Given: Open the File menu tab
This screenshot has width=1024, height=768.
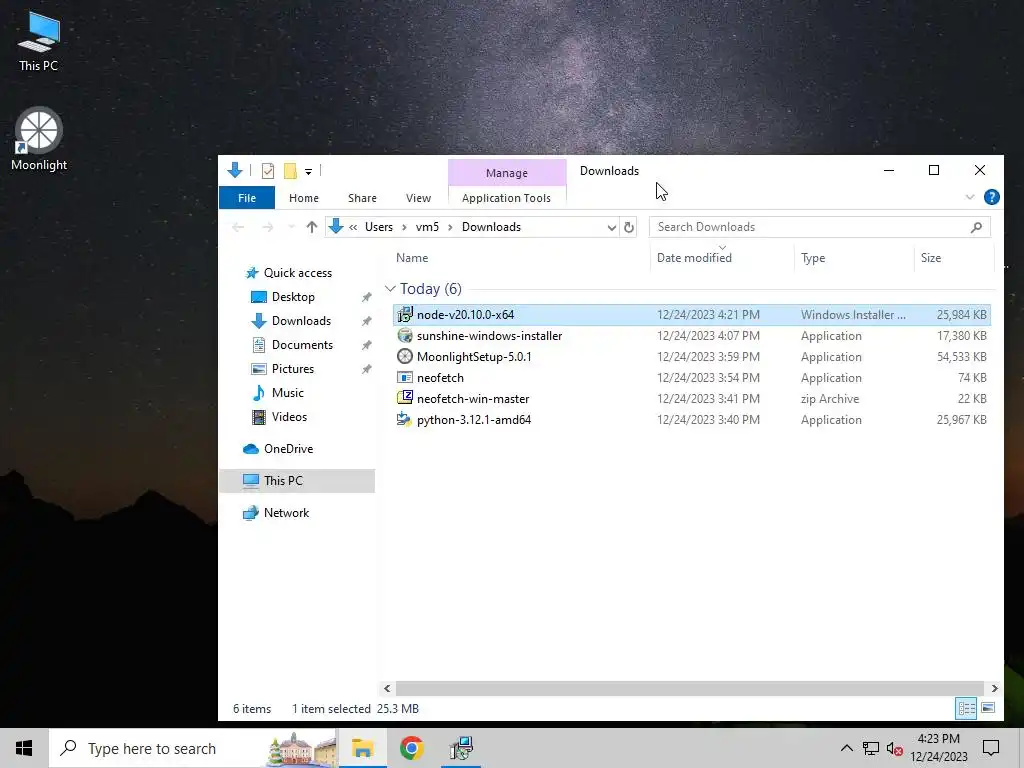Looking at the screenshot, I should [x=247, y=198].
